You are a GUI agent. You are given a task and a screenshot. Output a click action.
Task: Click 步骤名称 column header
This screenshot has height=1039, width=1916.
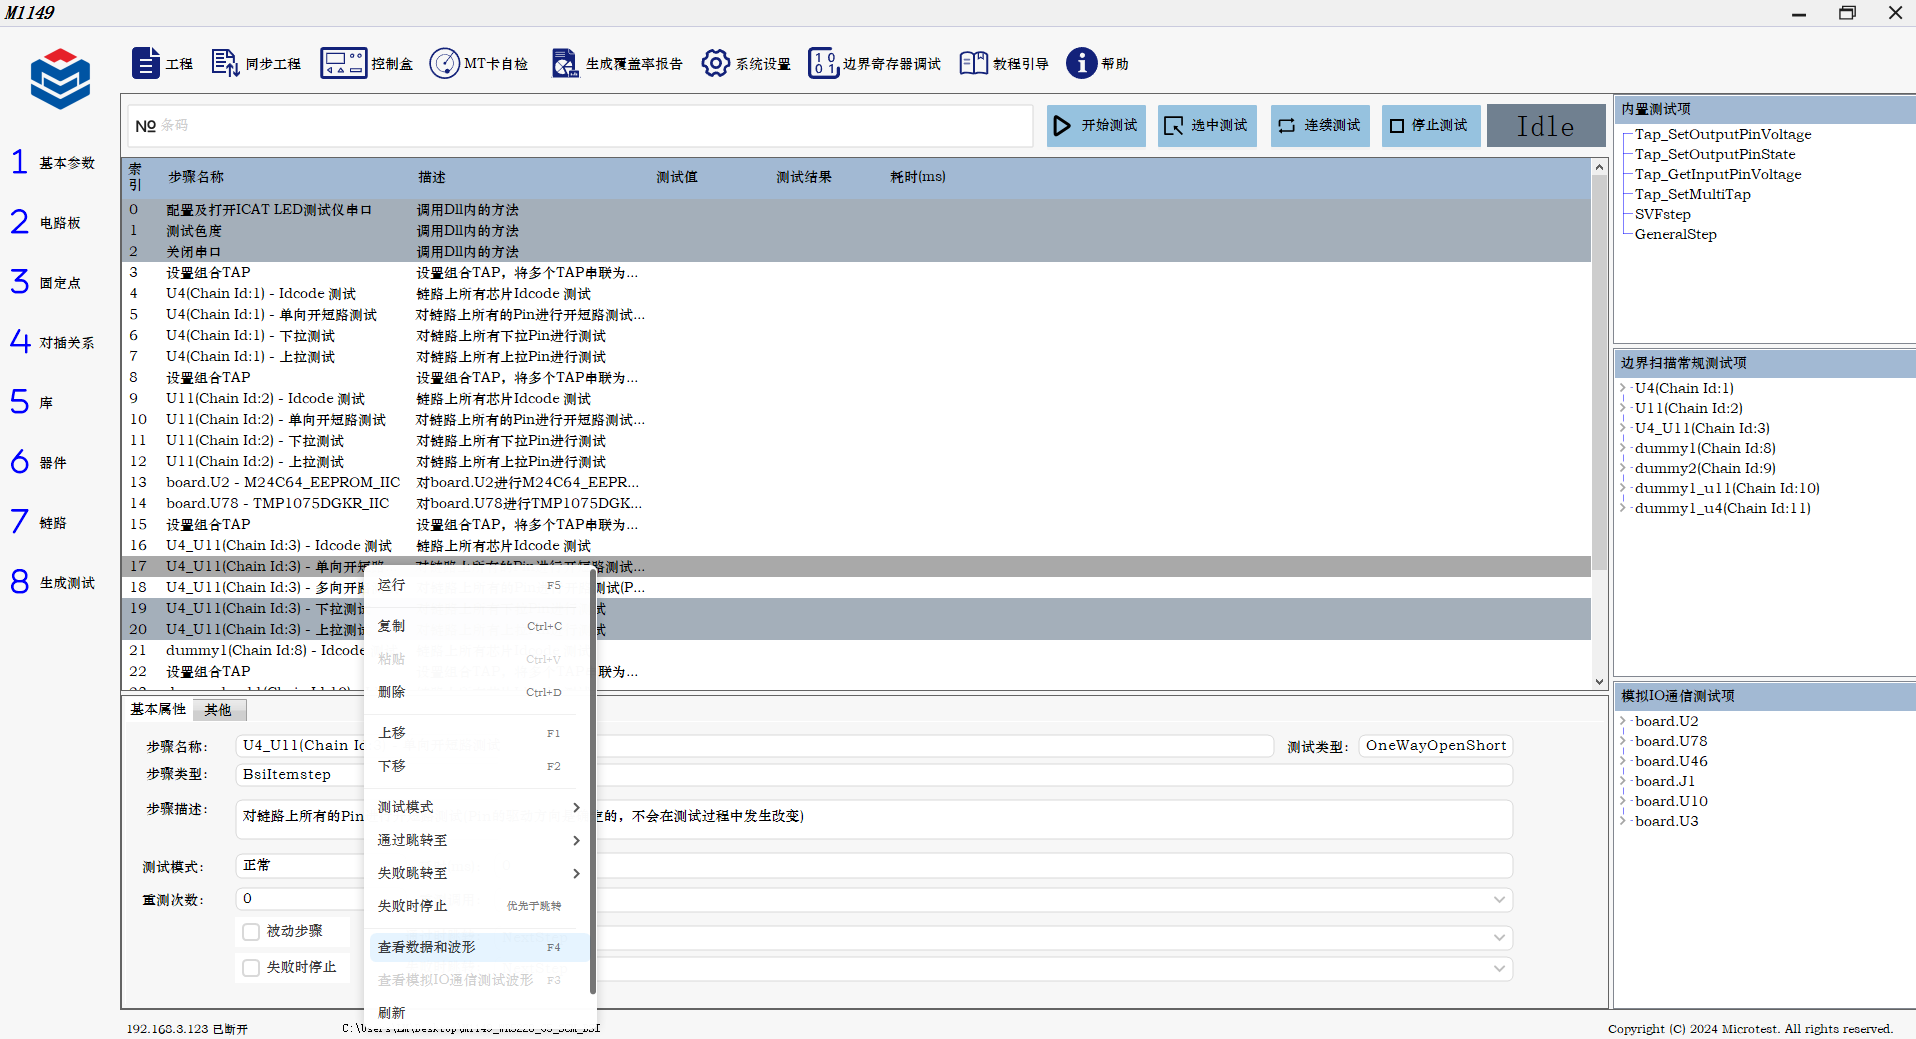196,177
